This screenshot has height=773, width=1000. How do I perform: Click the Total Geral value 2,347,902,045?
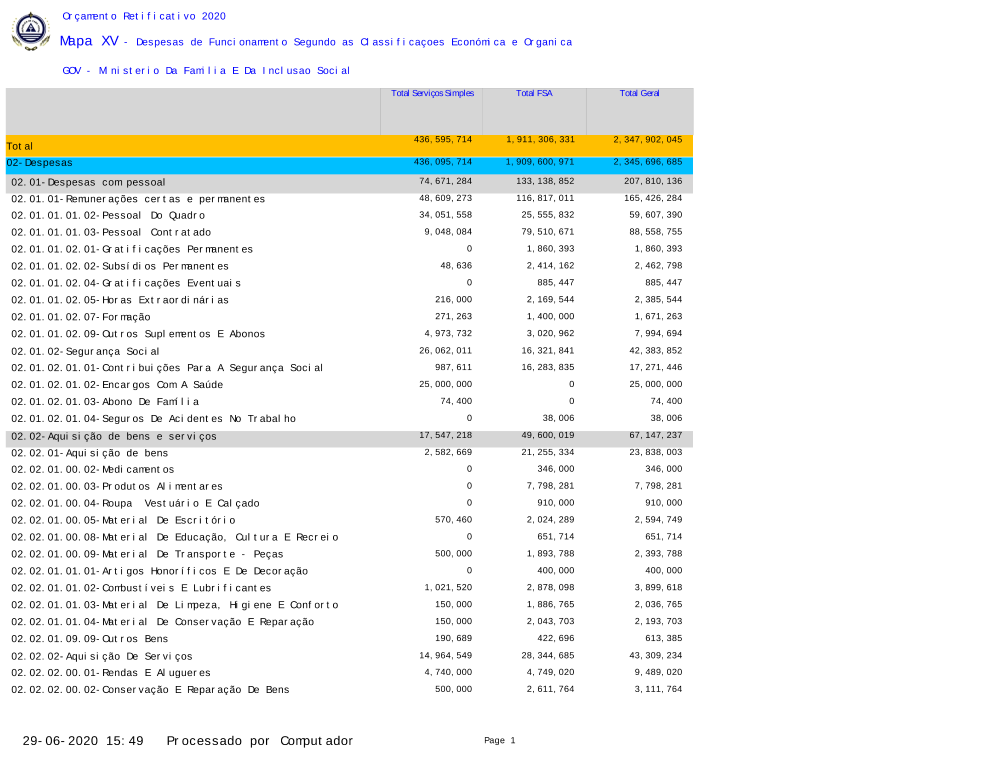tap(647, 140)
